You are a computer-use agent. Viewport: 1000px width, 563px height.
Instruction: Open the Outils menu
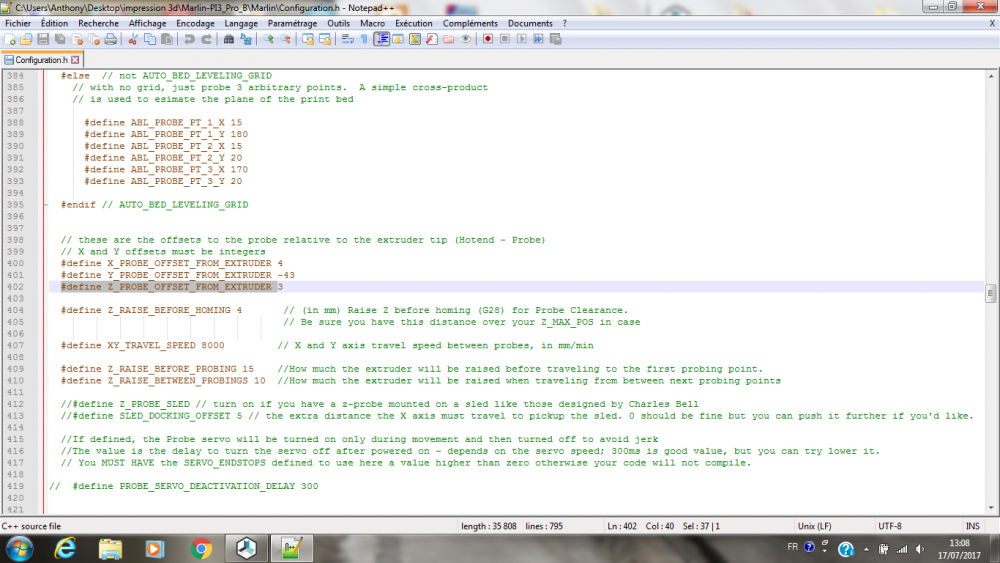[339, 23]
